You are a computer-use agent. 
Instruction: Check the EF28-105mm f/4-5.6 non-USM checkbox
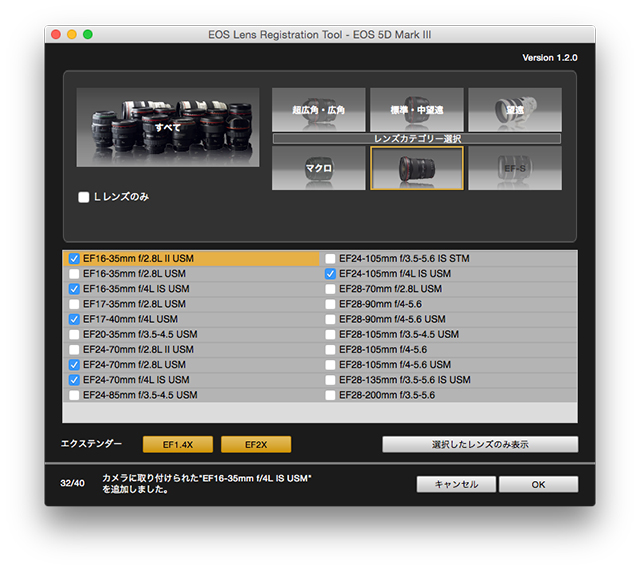tap(330, 350)
